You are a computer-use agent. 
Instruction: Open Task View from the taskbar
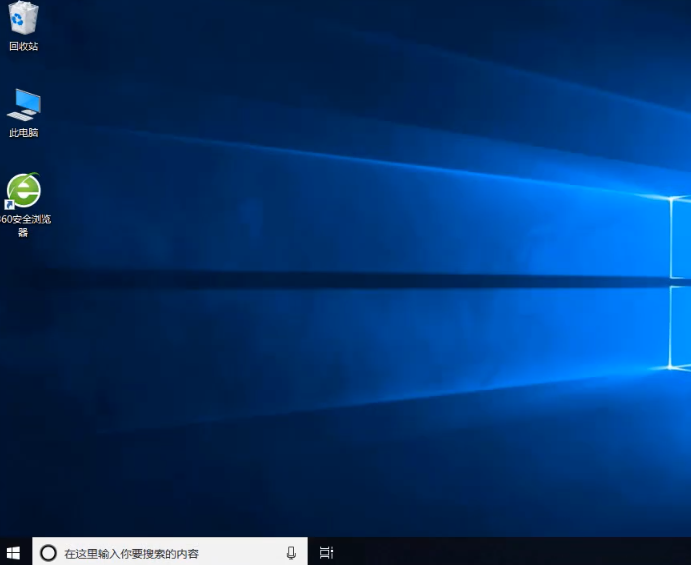(x=326, y=552)
